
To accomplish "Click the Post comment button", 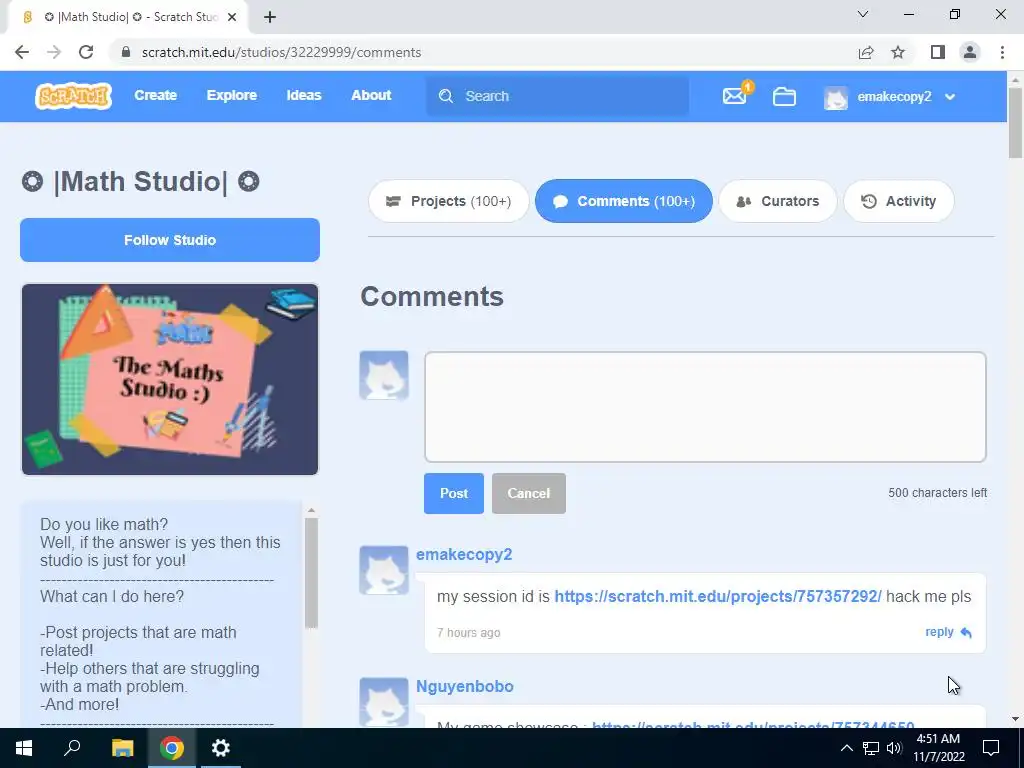I will [x=454, y=493].
